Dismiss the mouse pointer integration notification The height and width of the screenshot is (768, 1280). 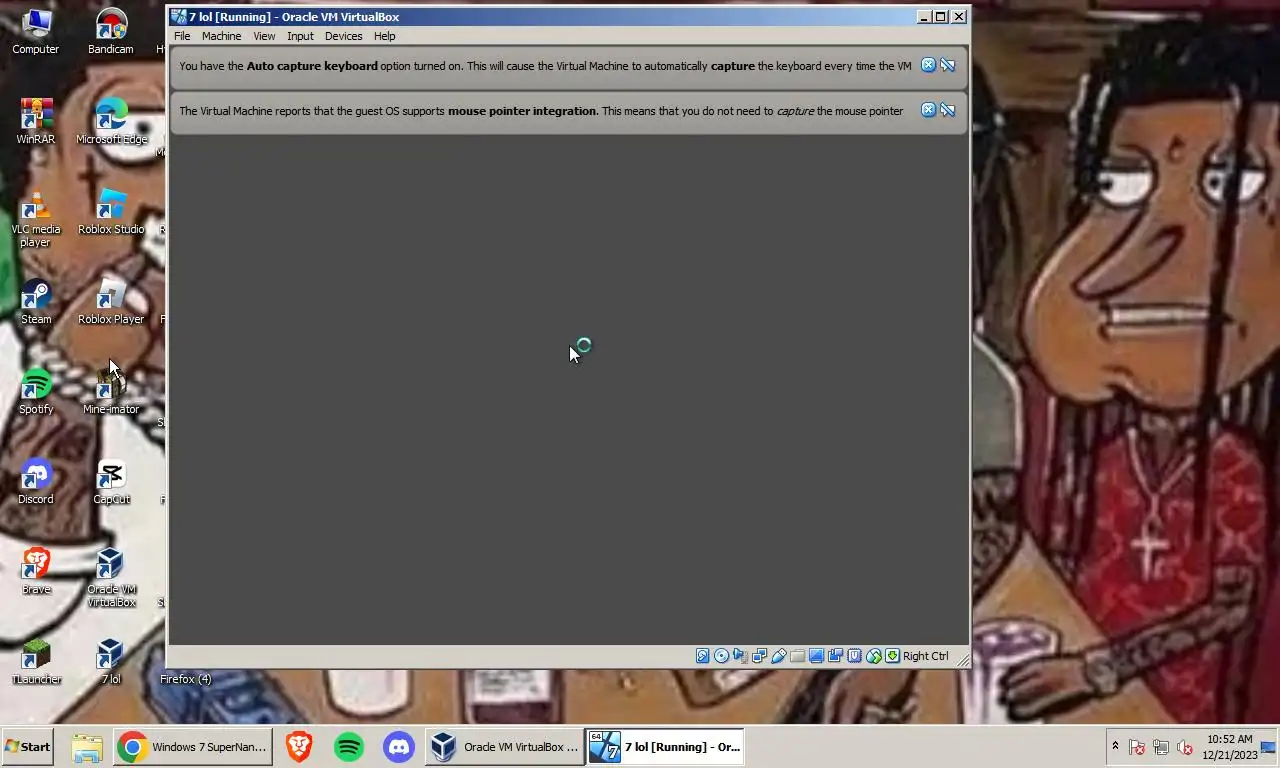[928, 110]
